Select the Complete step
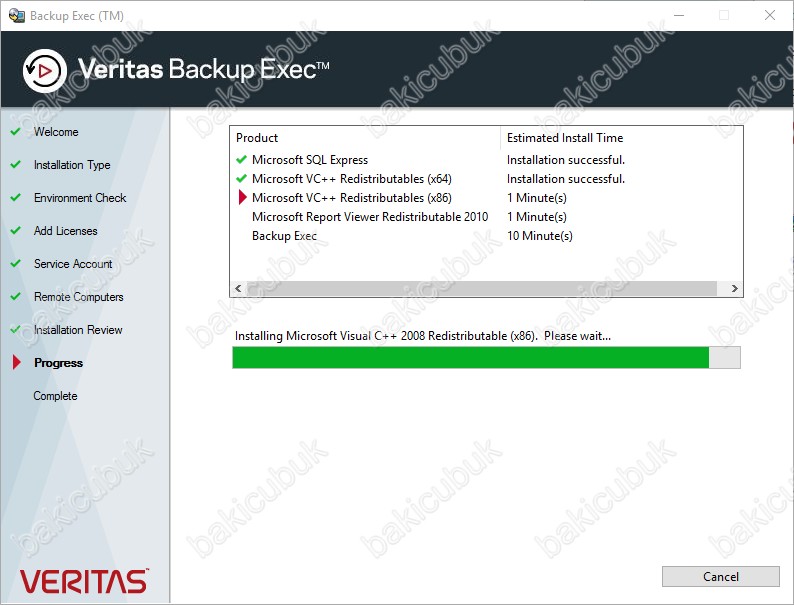Screen dimensions: 794x605 (55, 396)
